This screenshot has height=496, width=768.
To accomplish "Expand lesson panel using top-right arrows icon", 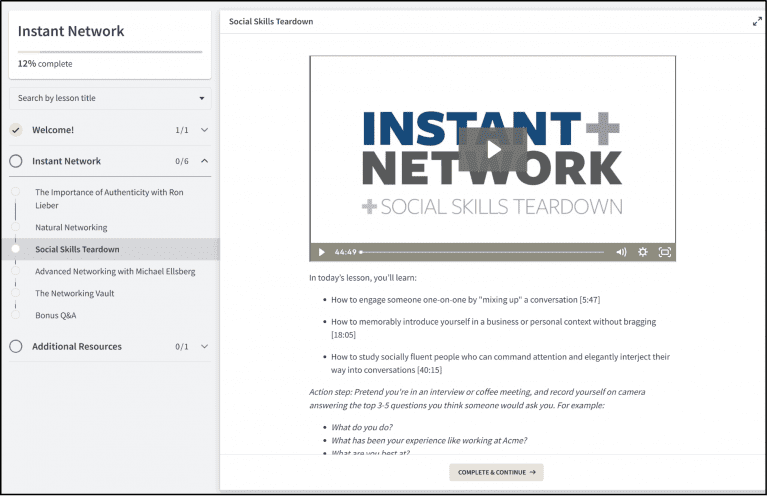I will 757,21.
